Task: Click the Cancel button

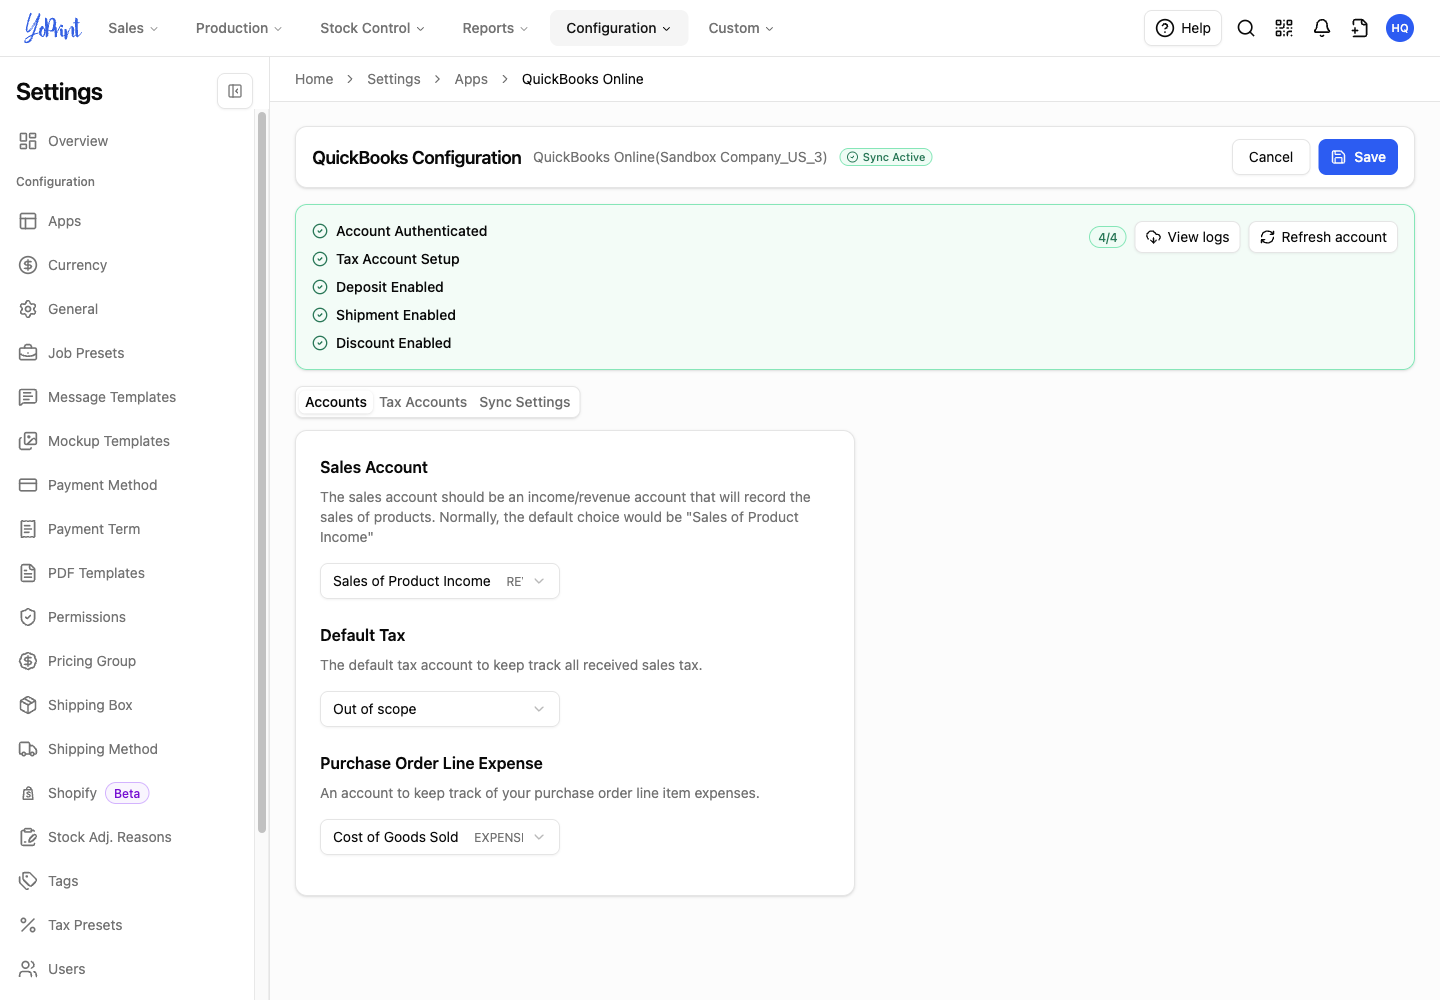Action: click(1271, 157)
